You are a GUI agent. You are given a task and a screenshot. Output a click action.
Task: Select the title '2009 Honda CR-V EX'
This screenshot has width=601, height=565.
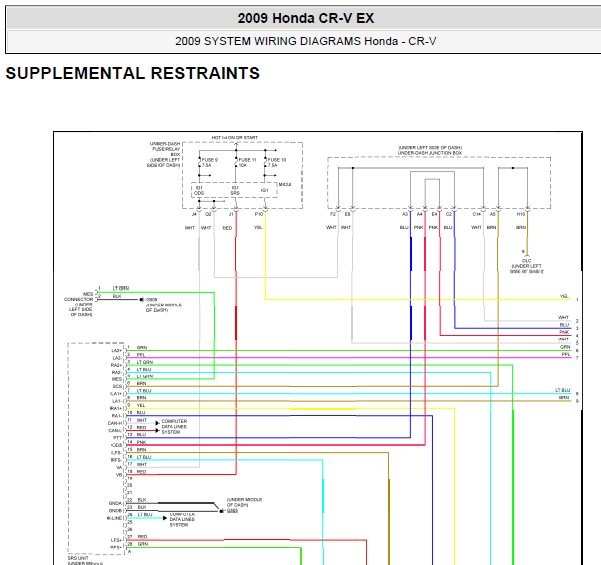click(305, 18)
